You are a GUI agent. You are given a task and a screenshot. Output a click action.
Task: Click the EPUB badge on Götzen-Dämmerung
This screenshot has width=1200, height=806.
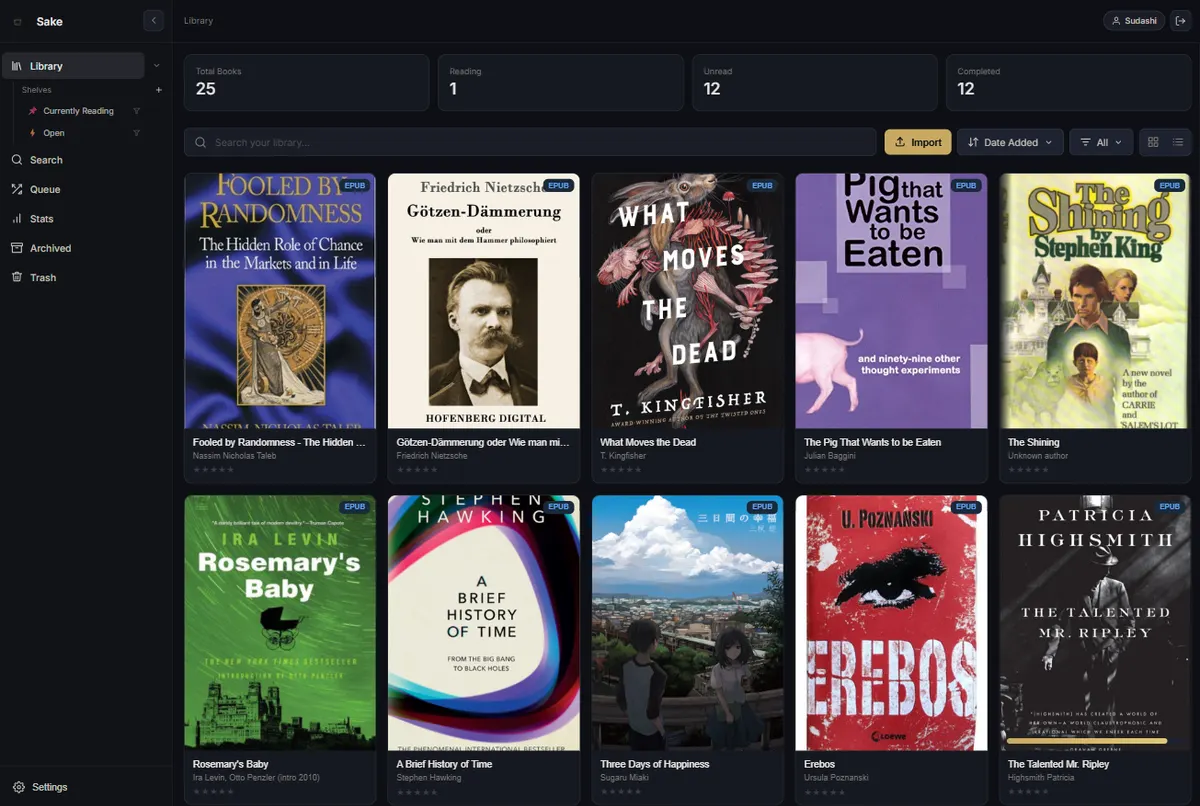click(x=558, y=185)
